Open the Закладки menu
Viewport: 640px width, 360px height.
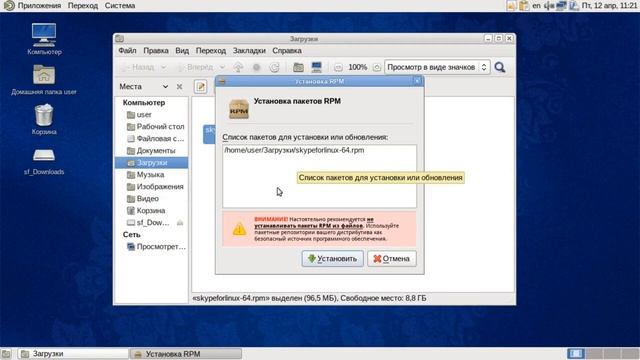[249, 51]
